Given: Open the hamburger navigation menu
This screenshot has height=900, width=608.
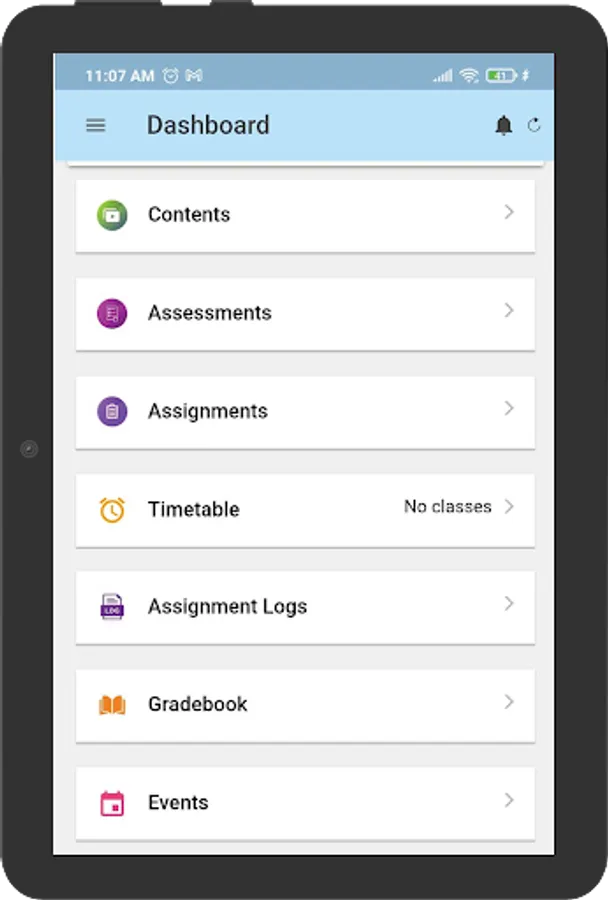Looking at the screenshot, I should click(x=96, y=125).
